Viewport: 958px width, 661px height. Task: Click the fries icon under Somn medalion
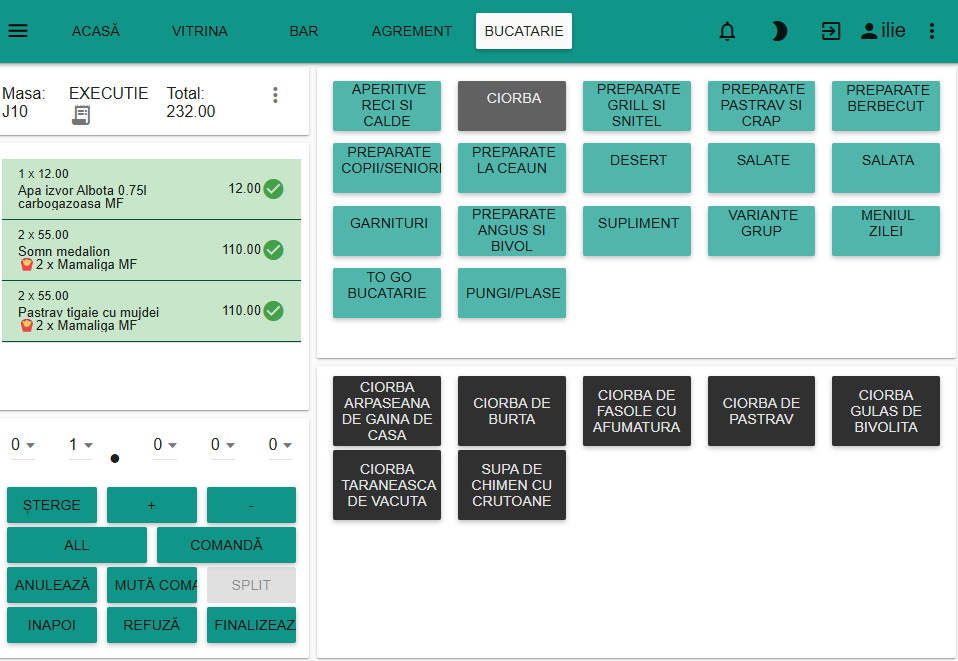coord(27,265)
